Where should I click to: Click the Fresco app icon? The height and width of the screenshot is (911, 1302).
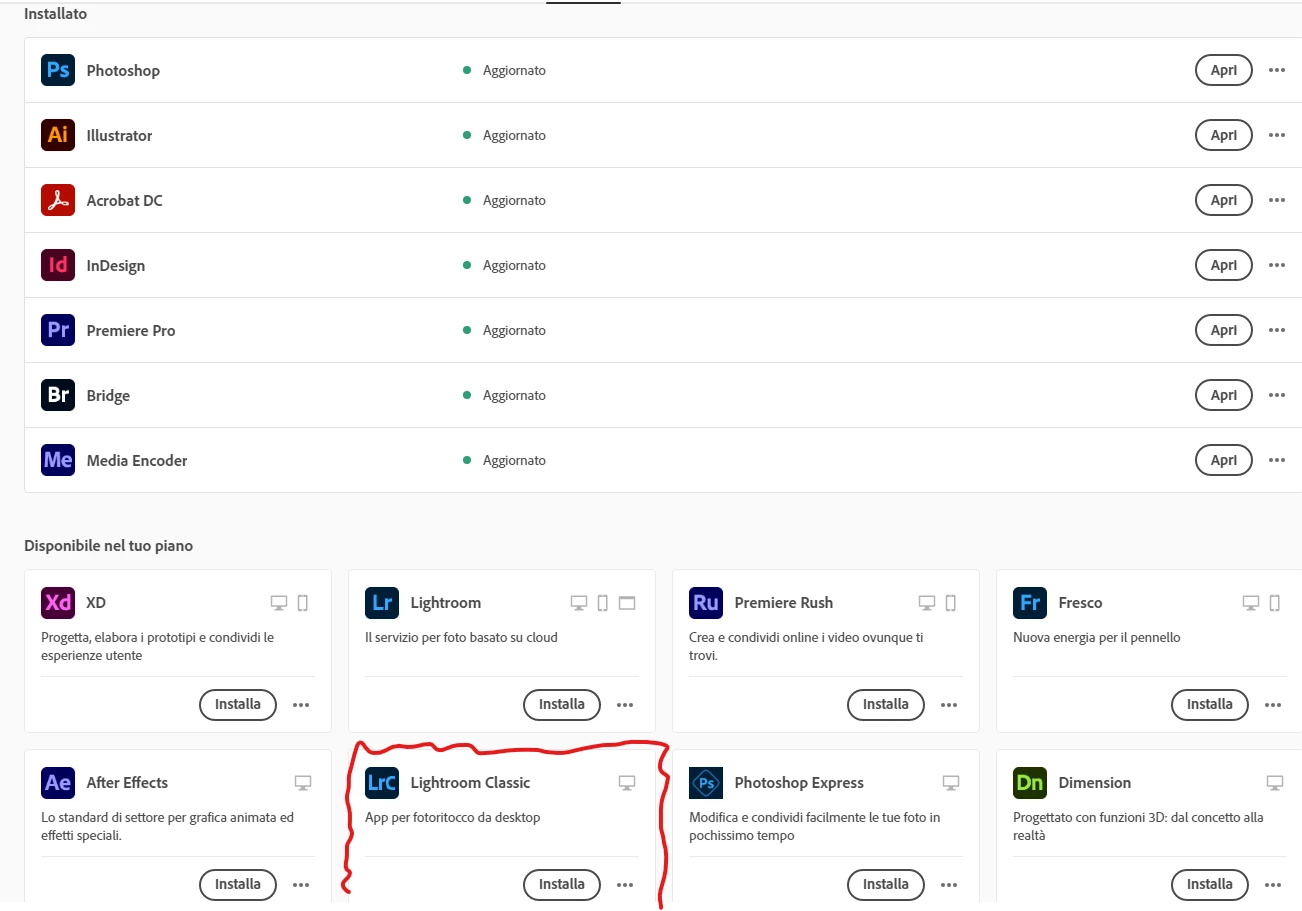[x=1030, y=603]
